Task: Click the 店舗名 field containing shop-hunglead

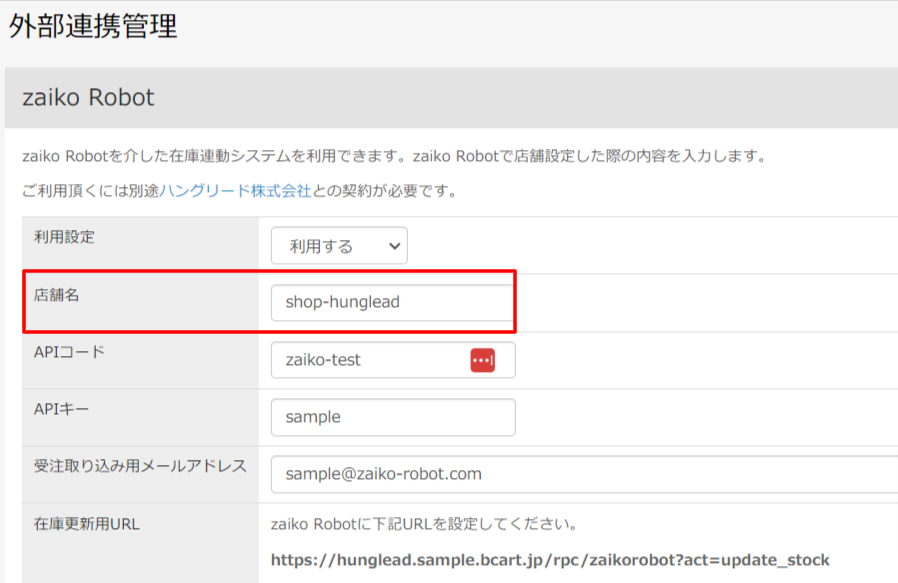Action: click(393, 302)
